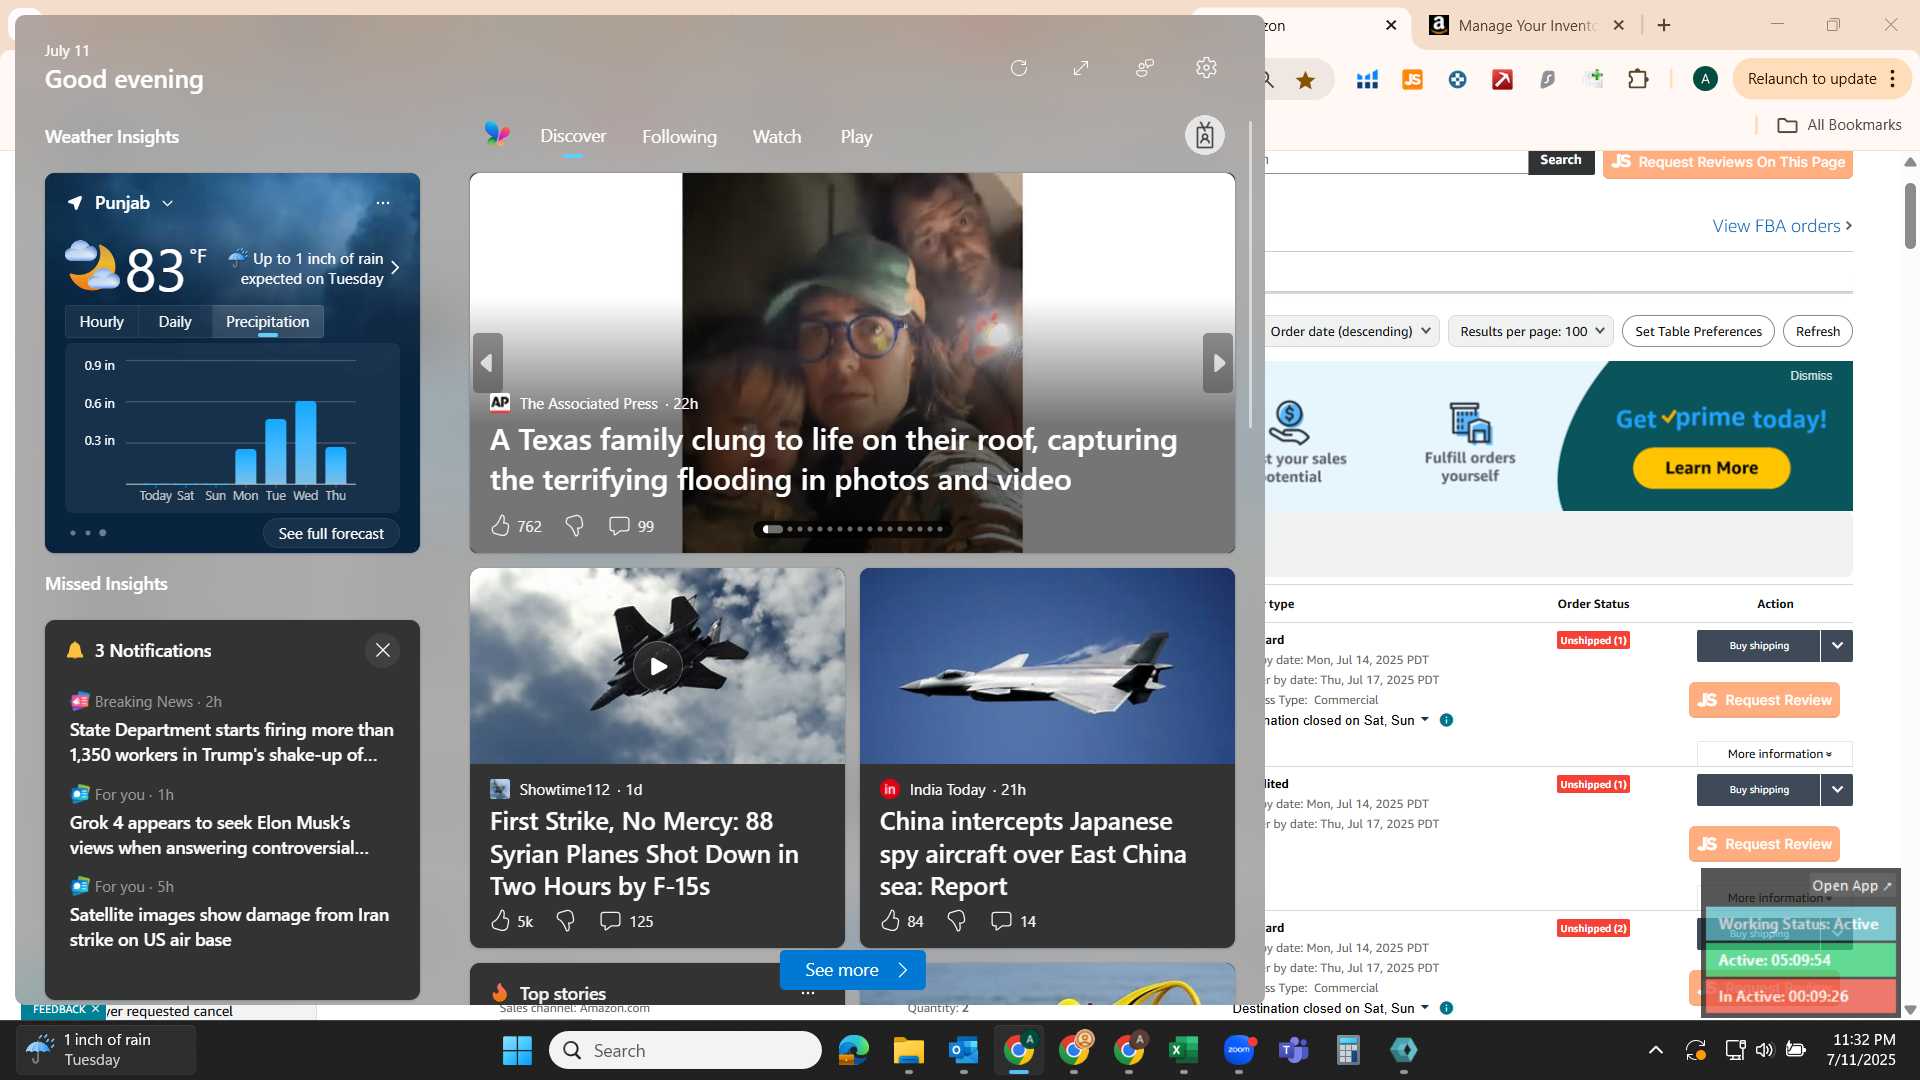The image size is (1920, 1080).
Task: Open personalization badge icon near Play tab
Action: click(1205, 135)
